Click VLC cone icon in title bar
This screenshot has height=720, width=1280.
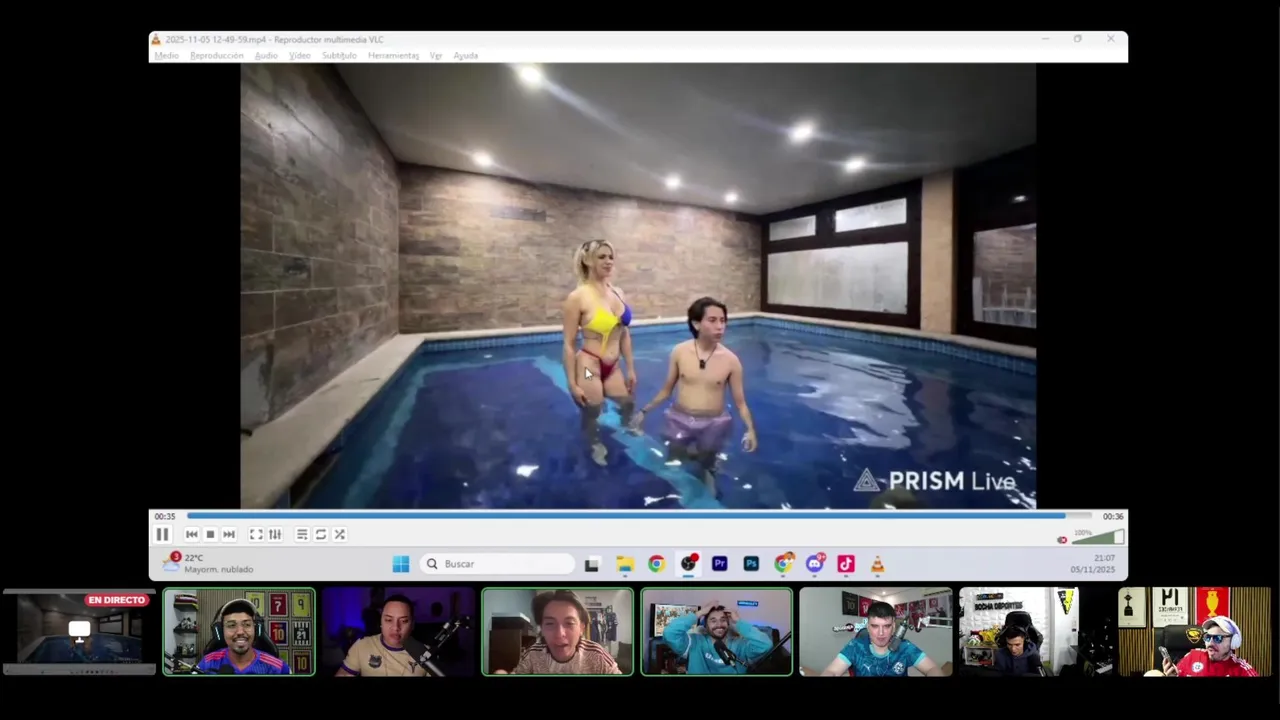[x=156, y=39]
